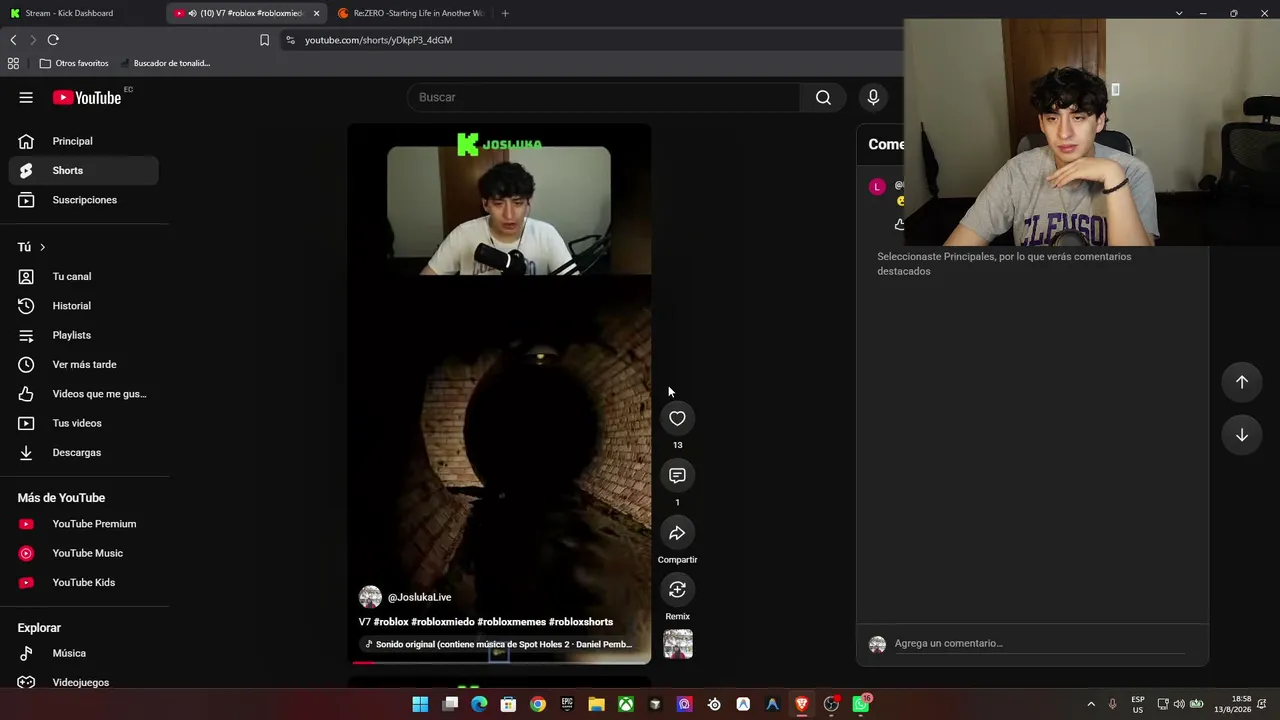Open the tab search dropdown arrow
This screenshot has width=1280, height=720.
tap(1179, 13)
